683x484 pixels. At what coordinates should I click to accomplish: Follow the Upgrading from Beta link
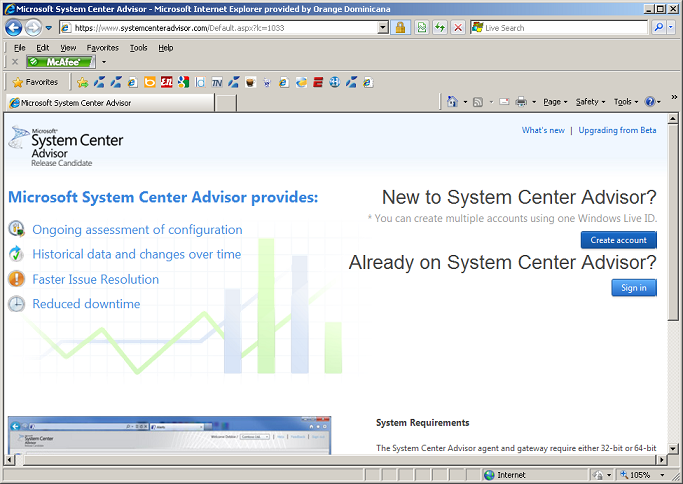617,130
